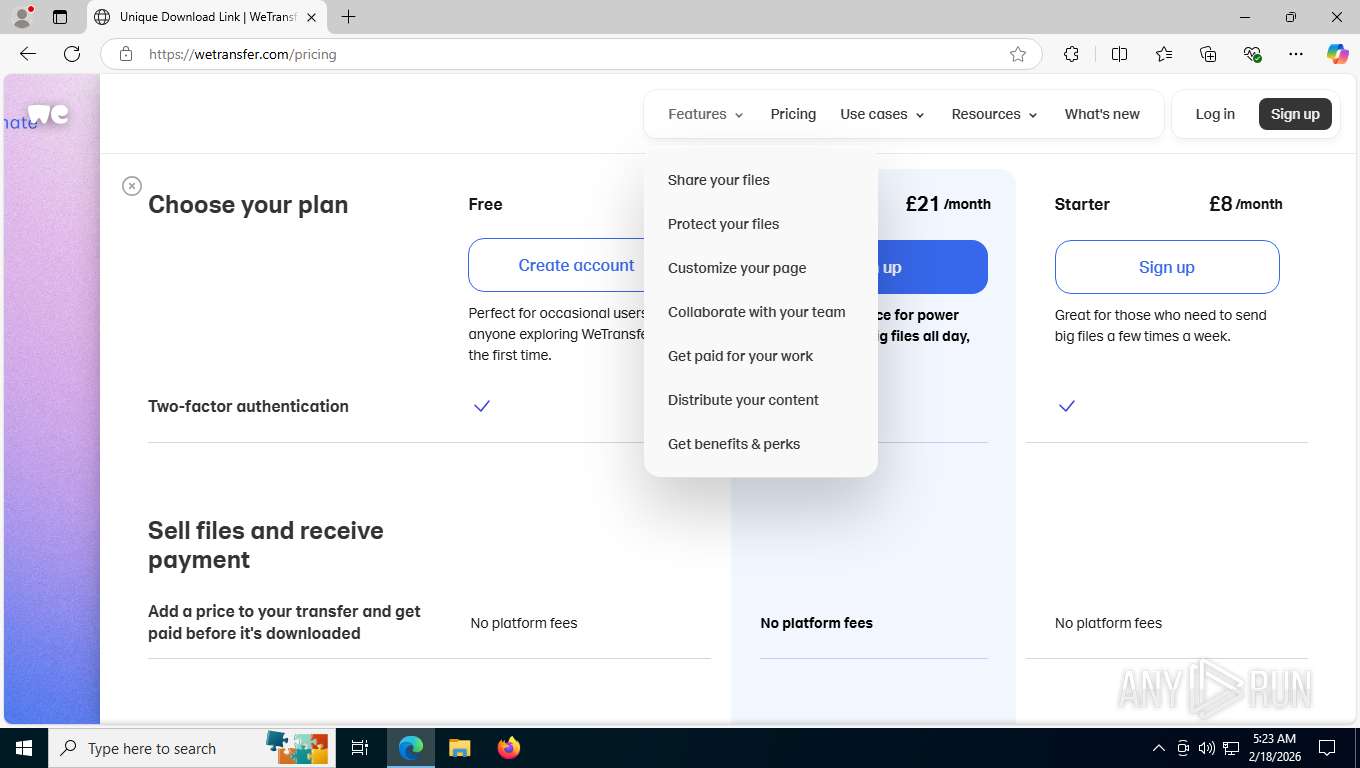Select Get benefits & perks entry

coord(734,444)
